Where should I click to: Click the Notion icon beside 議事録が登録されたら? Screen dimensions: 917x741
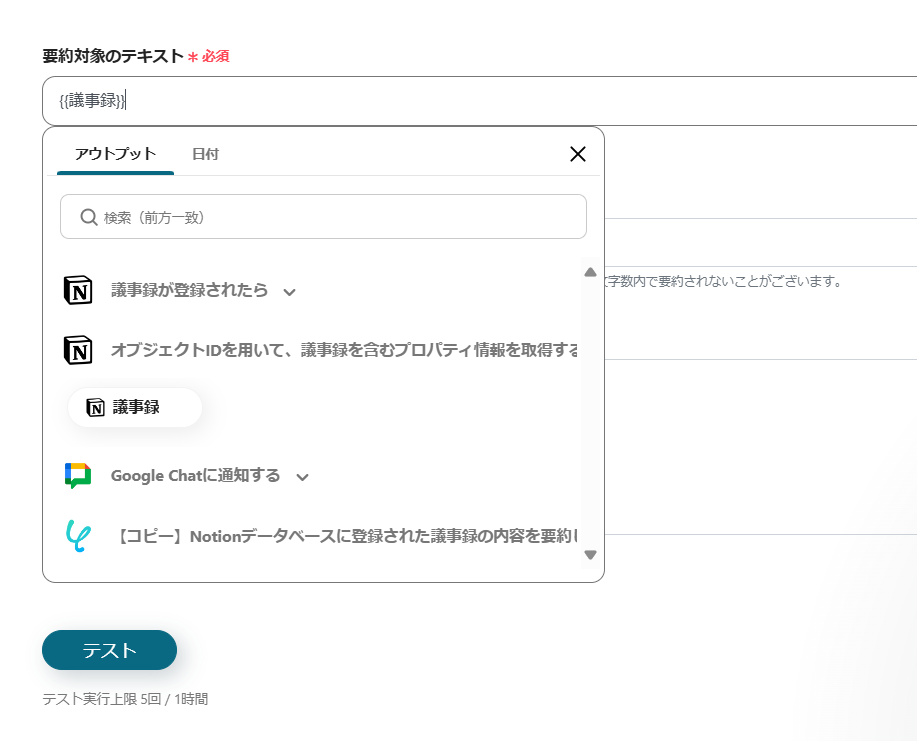(x=78, y=290)
